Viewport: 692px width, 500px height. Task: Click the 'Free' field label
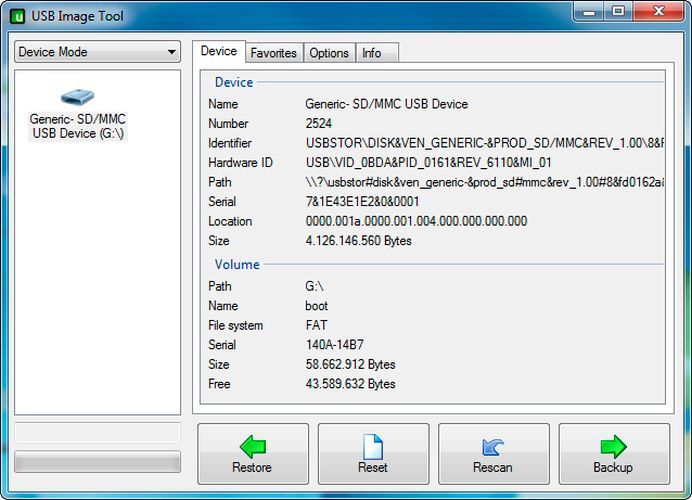(219, 384)
